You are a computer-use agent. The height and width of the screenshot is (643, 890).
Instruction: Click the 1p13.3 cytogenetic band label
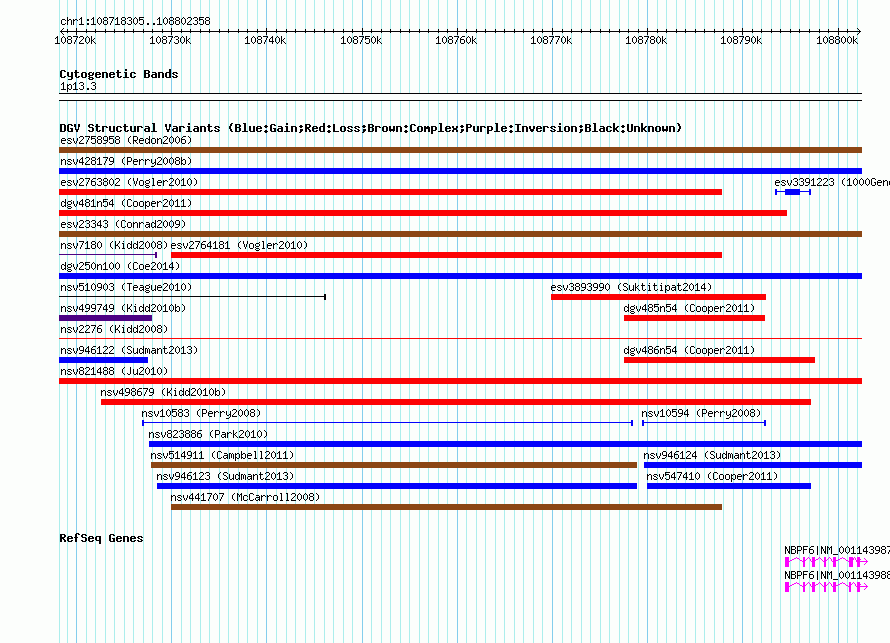pos(78,86)
